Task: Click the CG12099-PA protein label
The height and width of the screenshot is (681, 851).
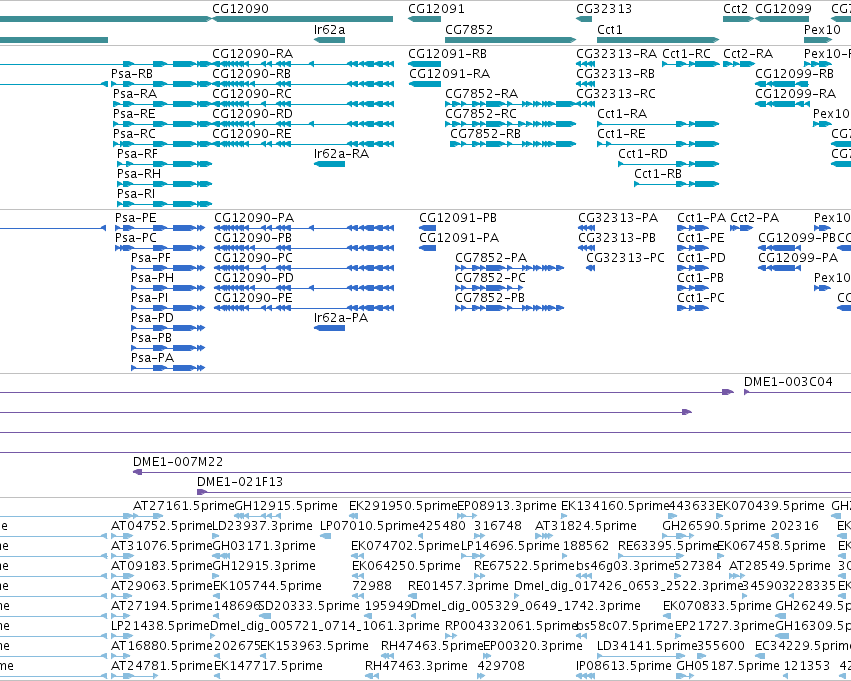Action: (798, 258)
